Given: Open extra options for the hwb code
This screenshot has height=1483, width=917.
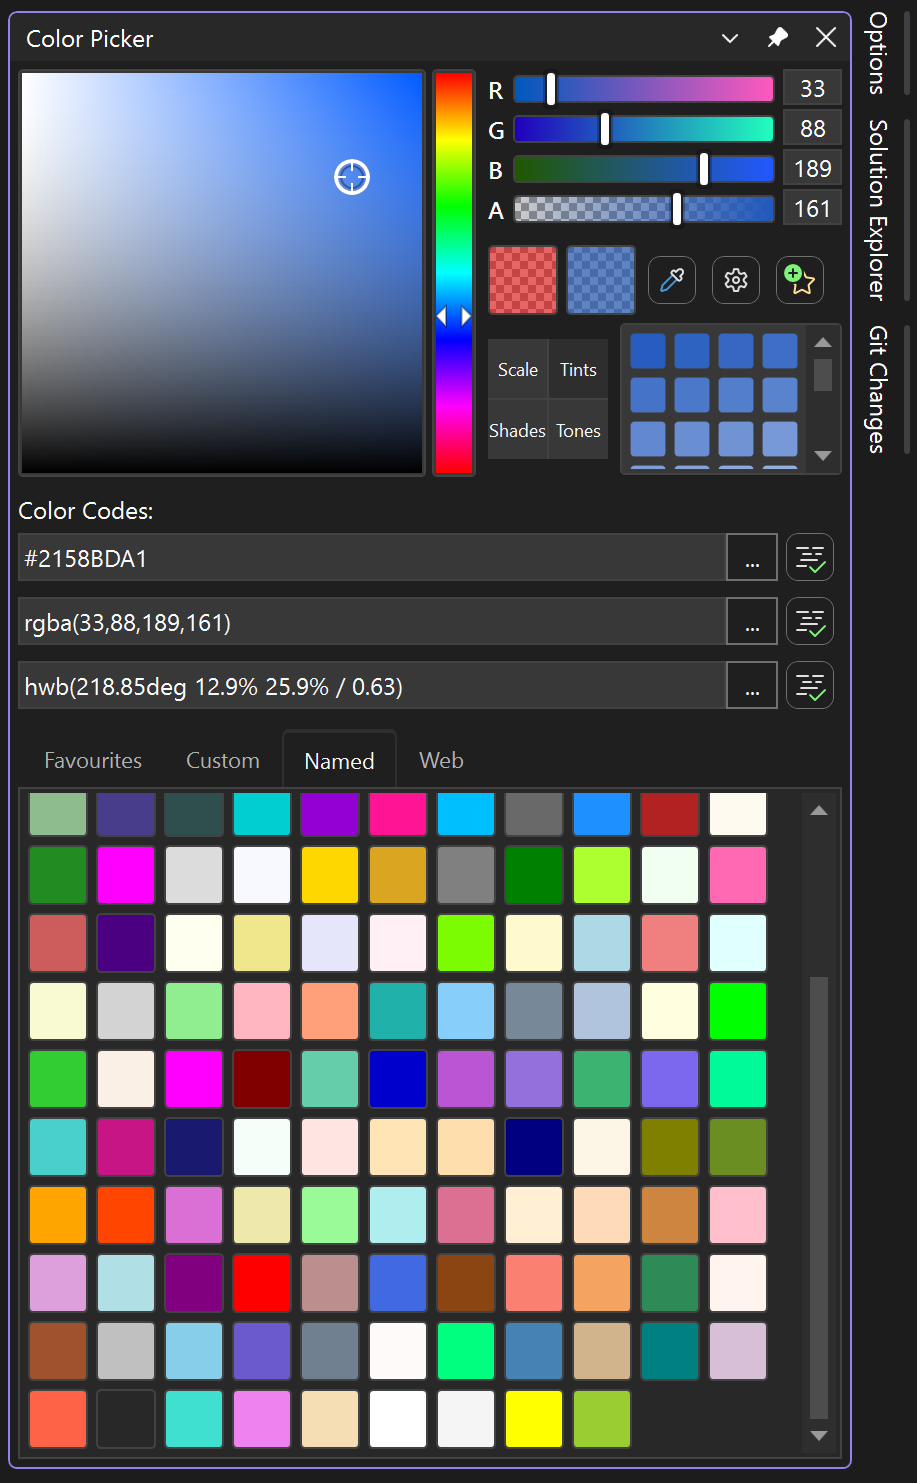Looking at the screenshot, I should pyautogui.click(x=751, y=685).
